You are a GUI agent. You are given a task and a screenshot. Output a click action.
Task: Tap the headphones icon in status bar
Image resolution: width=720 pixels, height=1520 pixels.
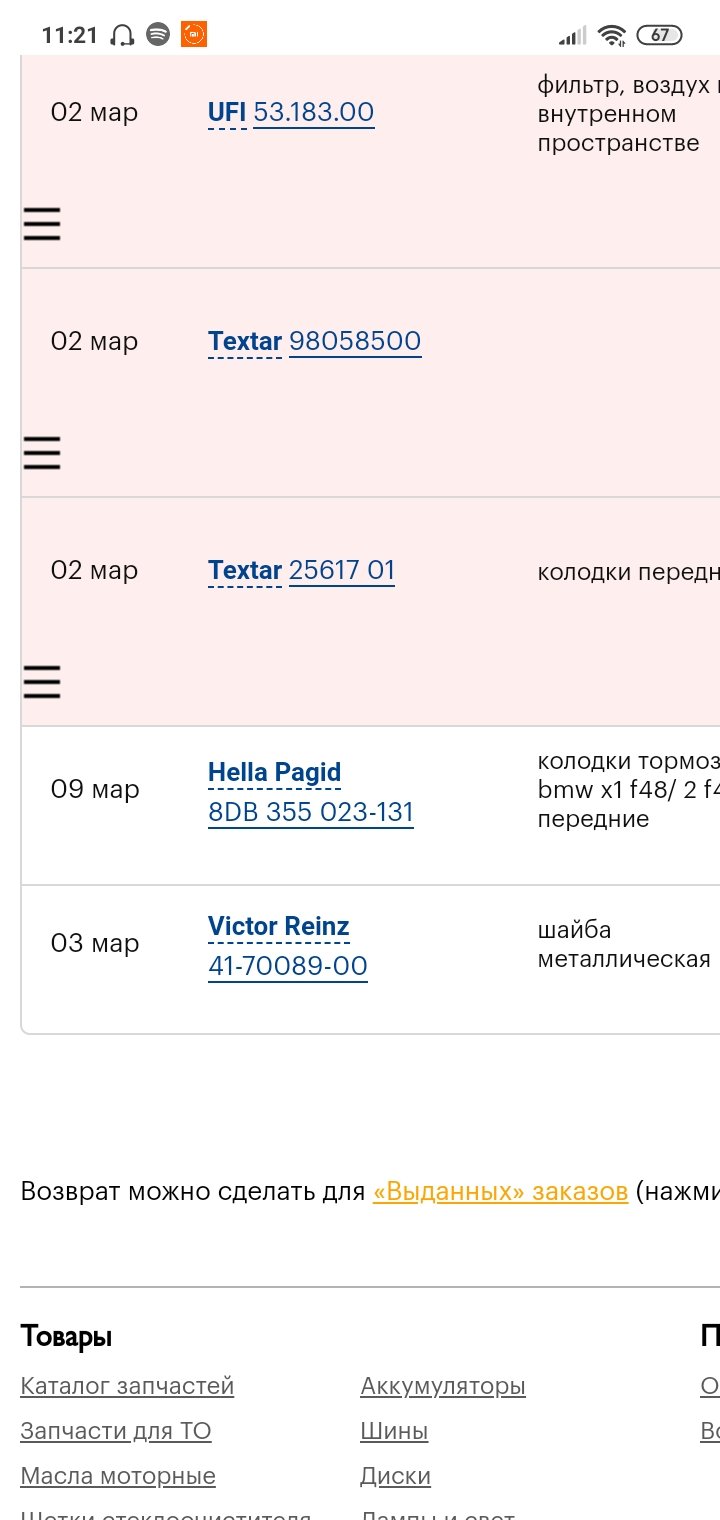(122, 35)
